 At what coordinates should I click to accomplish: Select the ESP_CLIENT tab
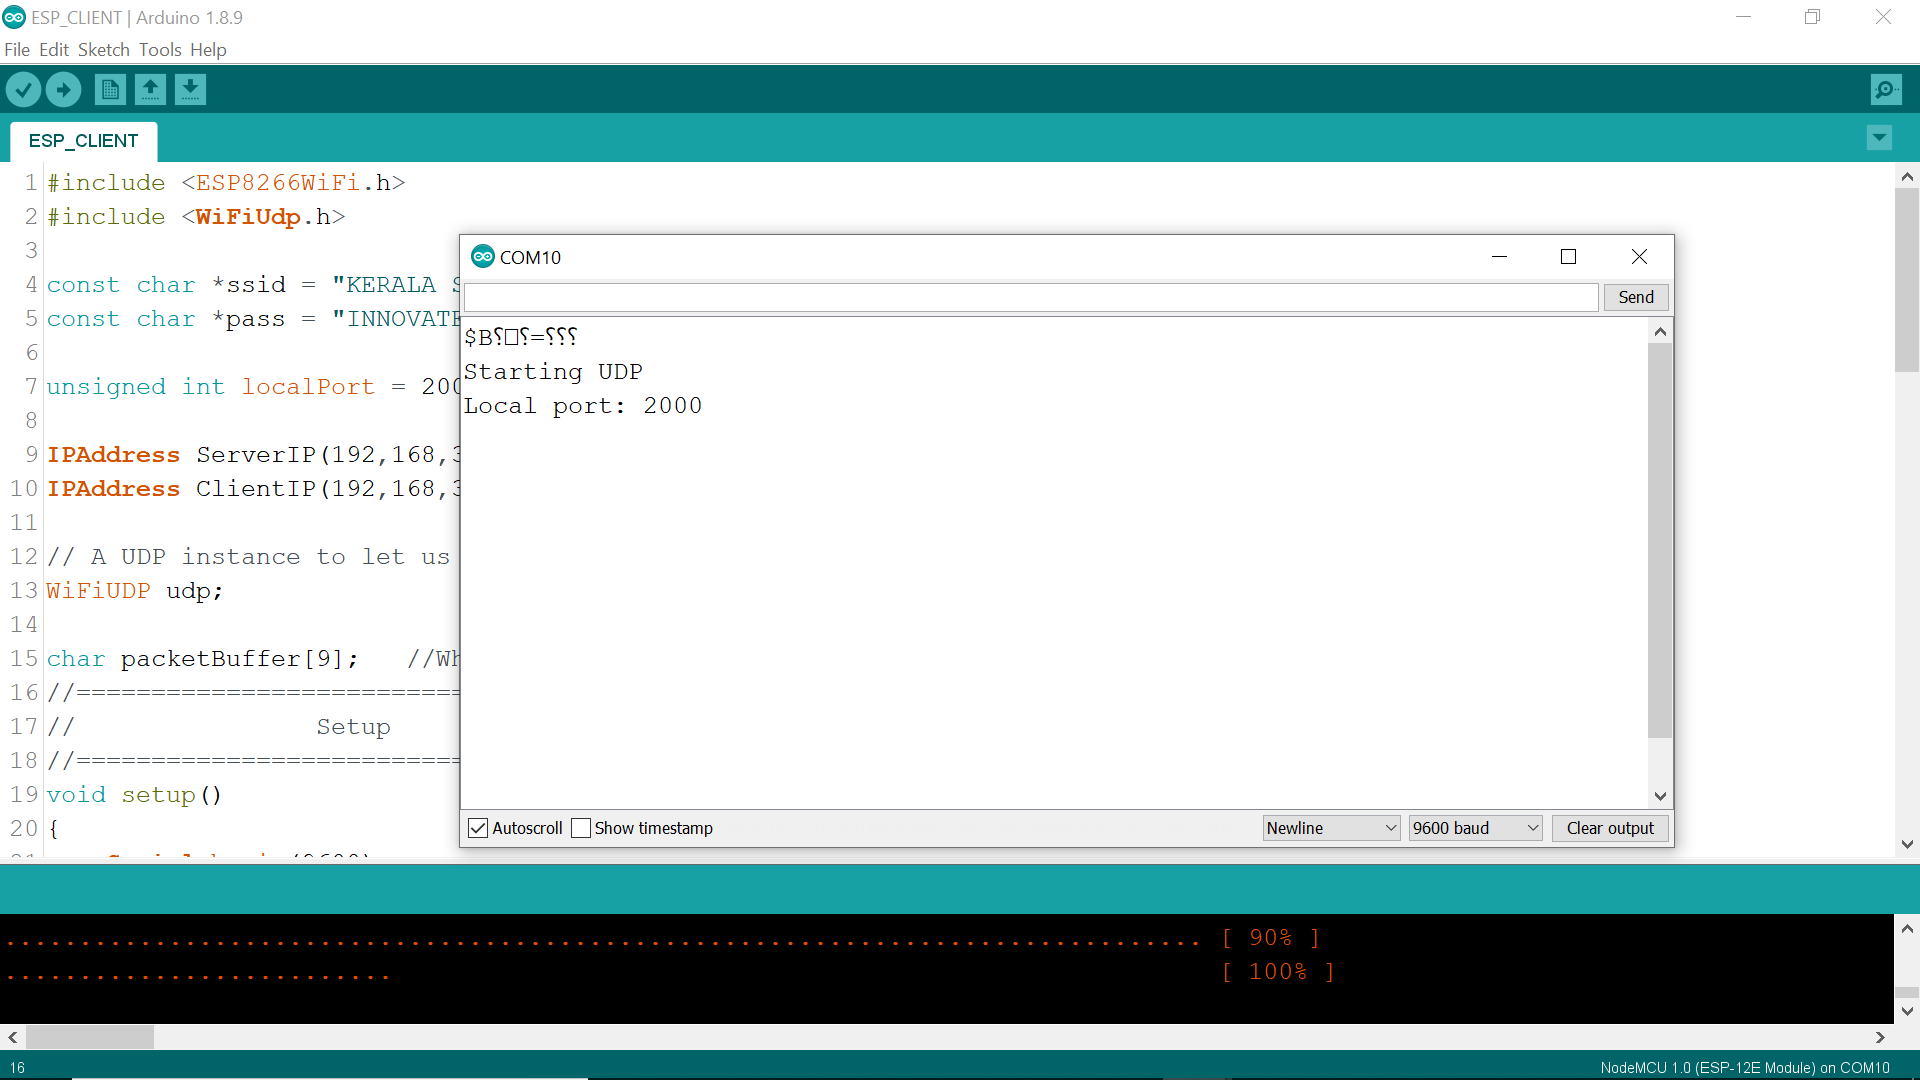click(x=83, y=141)
